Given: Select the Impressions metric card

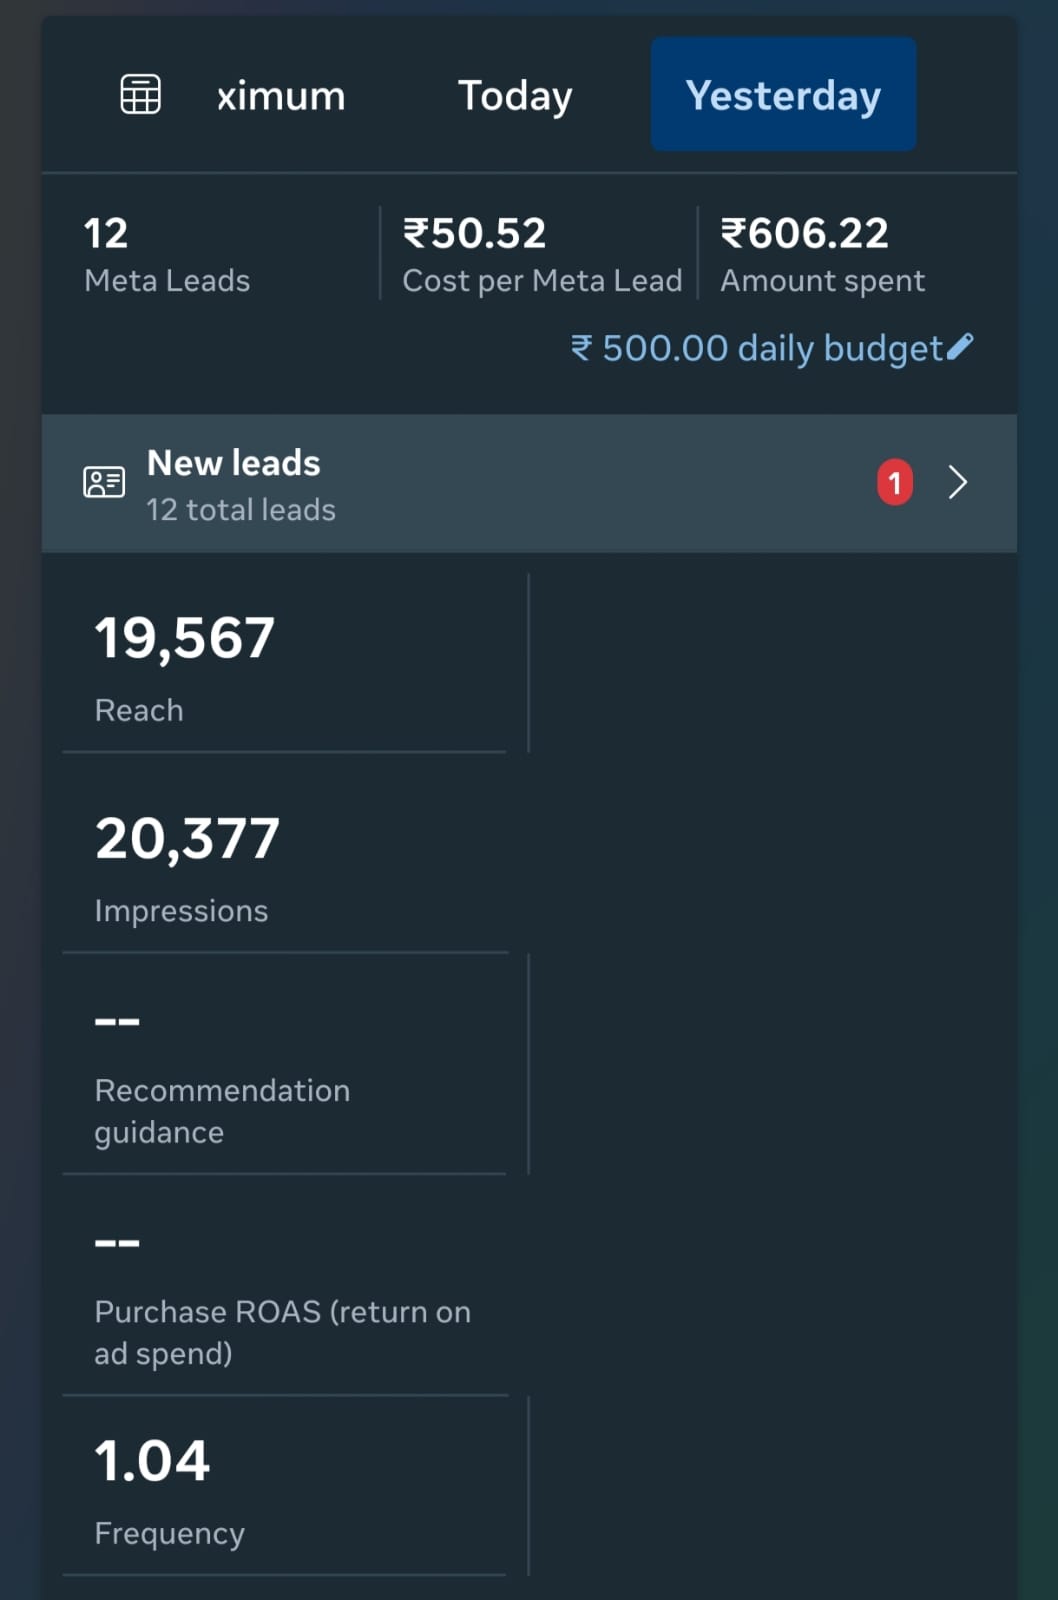Looking at the screenshot, I should pyautogui.click(x=285, y=865).
